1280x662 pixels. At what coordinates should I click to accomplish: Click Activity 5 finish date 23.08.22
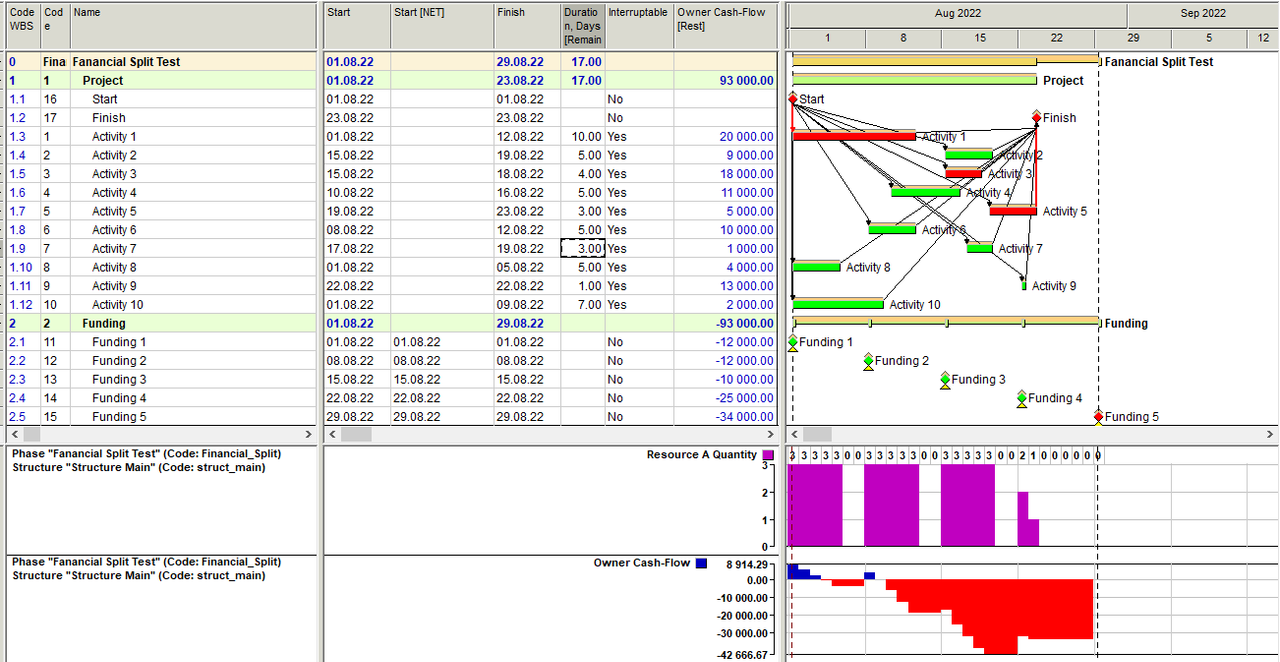(x=521, y=211)
